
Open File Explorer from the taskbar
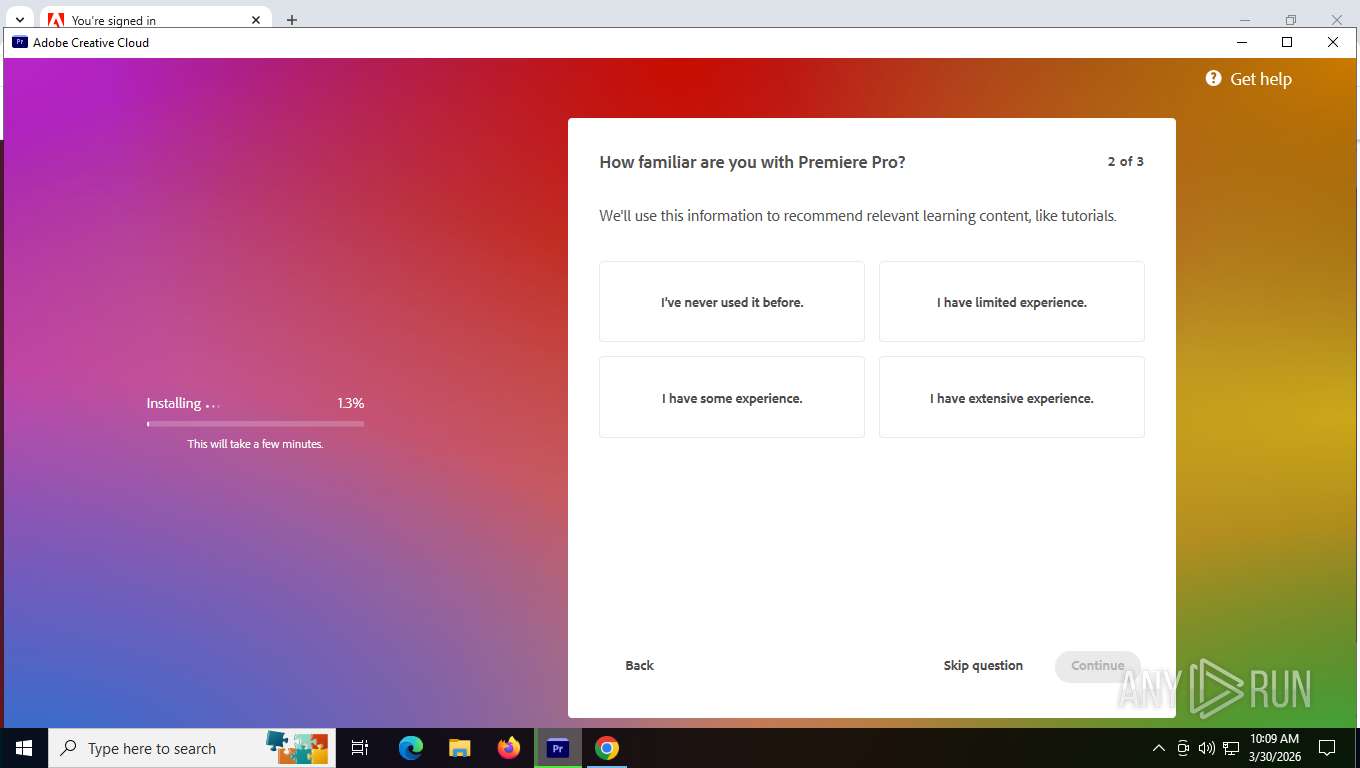pos(460,748)
